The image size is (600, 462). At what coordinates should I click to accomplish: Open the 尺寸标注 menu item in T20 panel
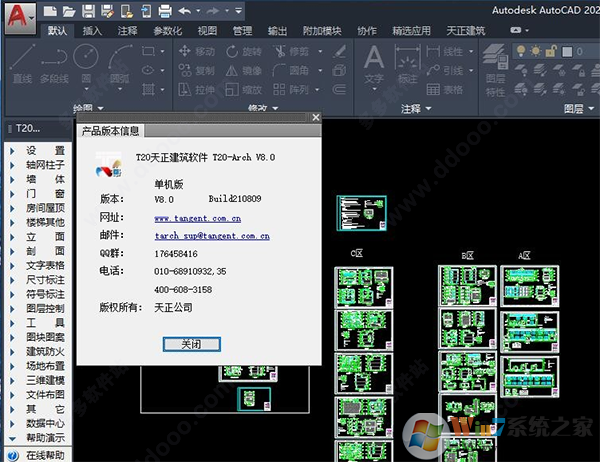[45, 280]
